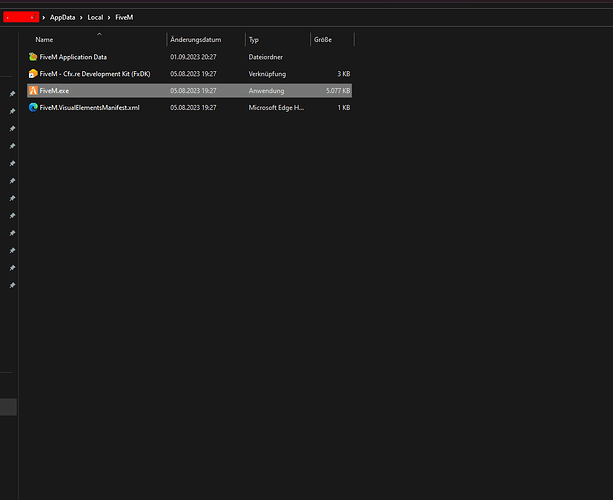Go to the Local folder breadcrumb
This screenshot has height=500, width=613.
point(96,17)
